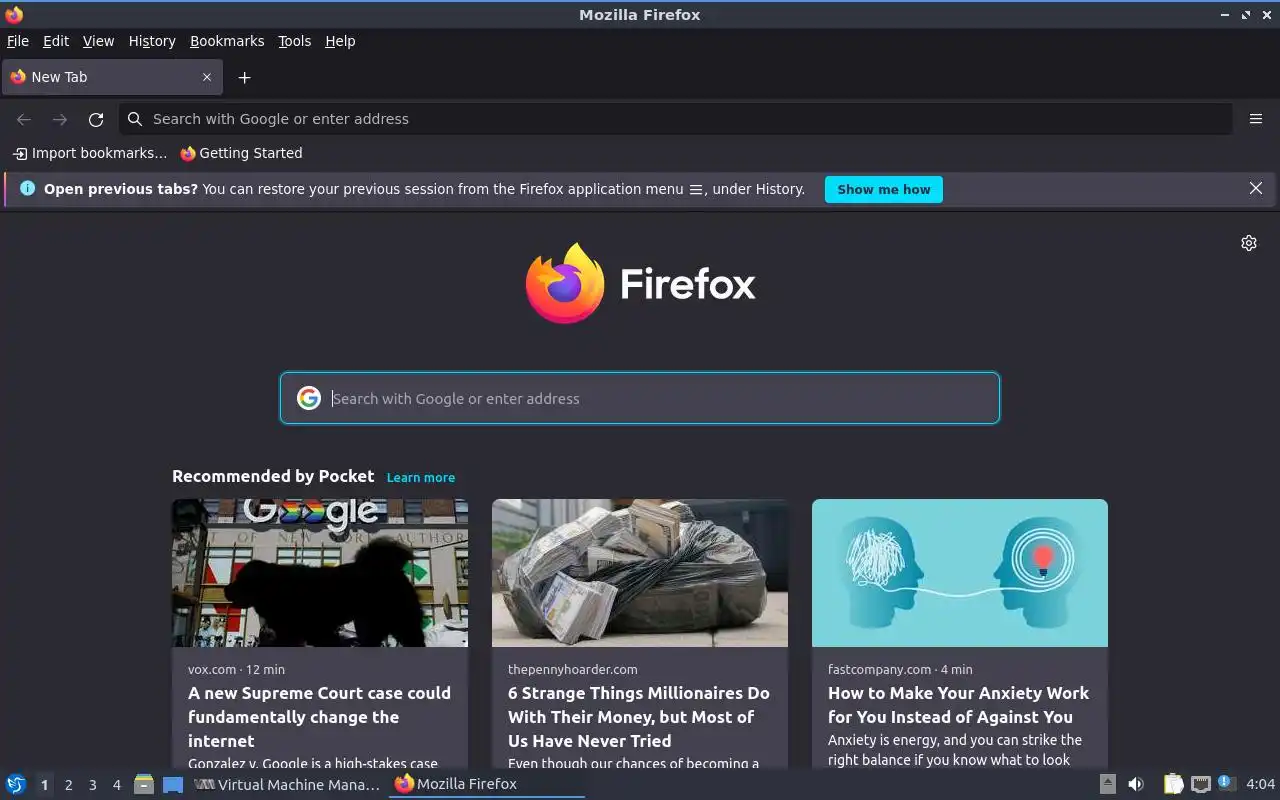
Task: Dismiss the Open previous tabs notification
Action: (x=1256, y=188)
